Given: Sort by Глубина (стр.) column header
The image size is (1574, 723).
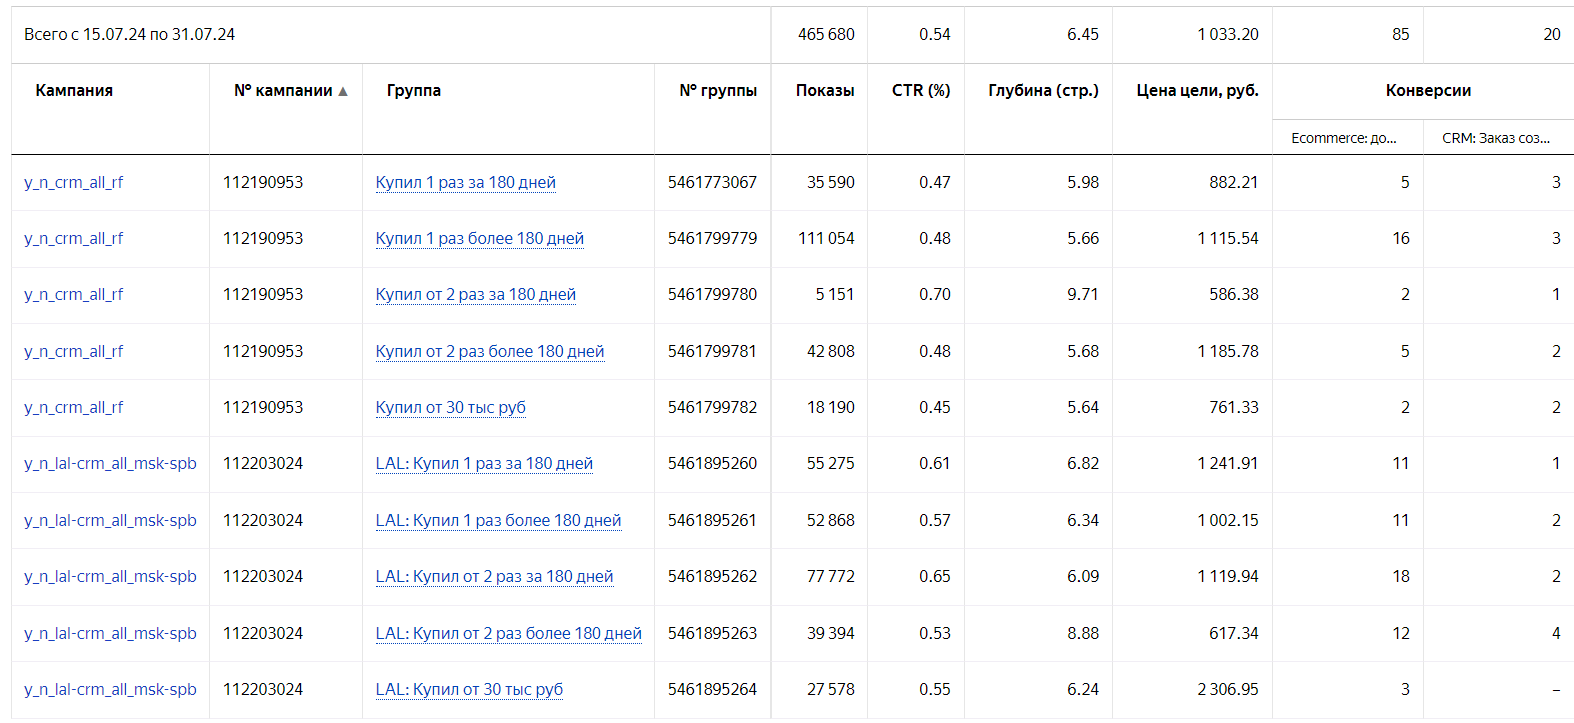Looking at the screenshot, I should tap(1042, 90).
